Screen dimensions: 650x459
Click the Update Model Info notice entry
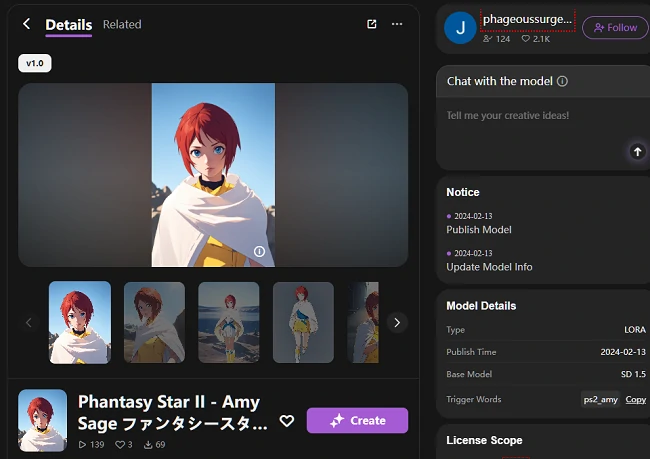click(489, 267)
